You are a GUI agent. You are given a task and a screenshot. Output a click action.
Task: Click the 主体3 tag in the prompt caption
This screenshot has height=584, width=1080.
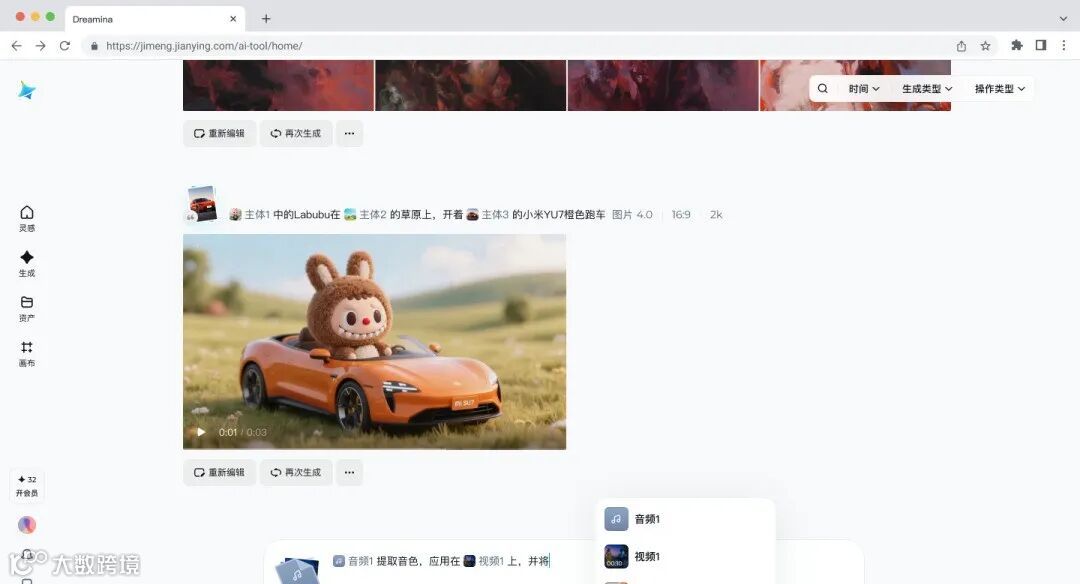[487, 215]
